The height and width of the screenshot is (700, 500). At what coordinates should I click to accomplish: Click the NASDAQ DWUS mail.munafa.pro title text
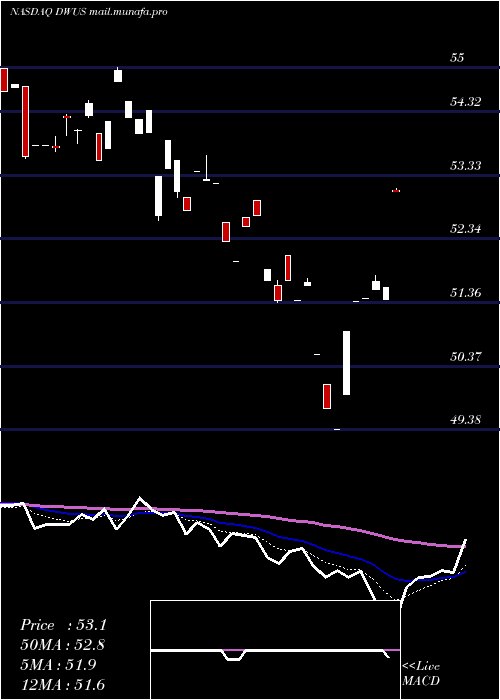click(88, 12)
